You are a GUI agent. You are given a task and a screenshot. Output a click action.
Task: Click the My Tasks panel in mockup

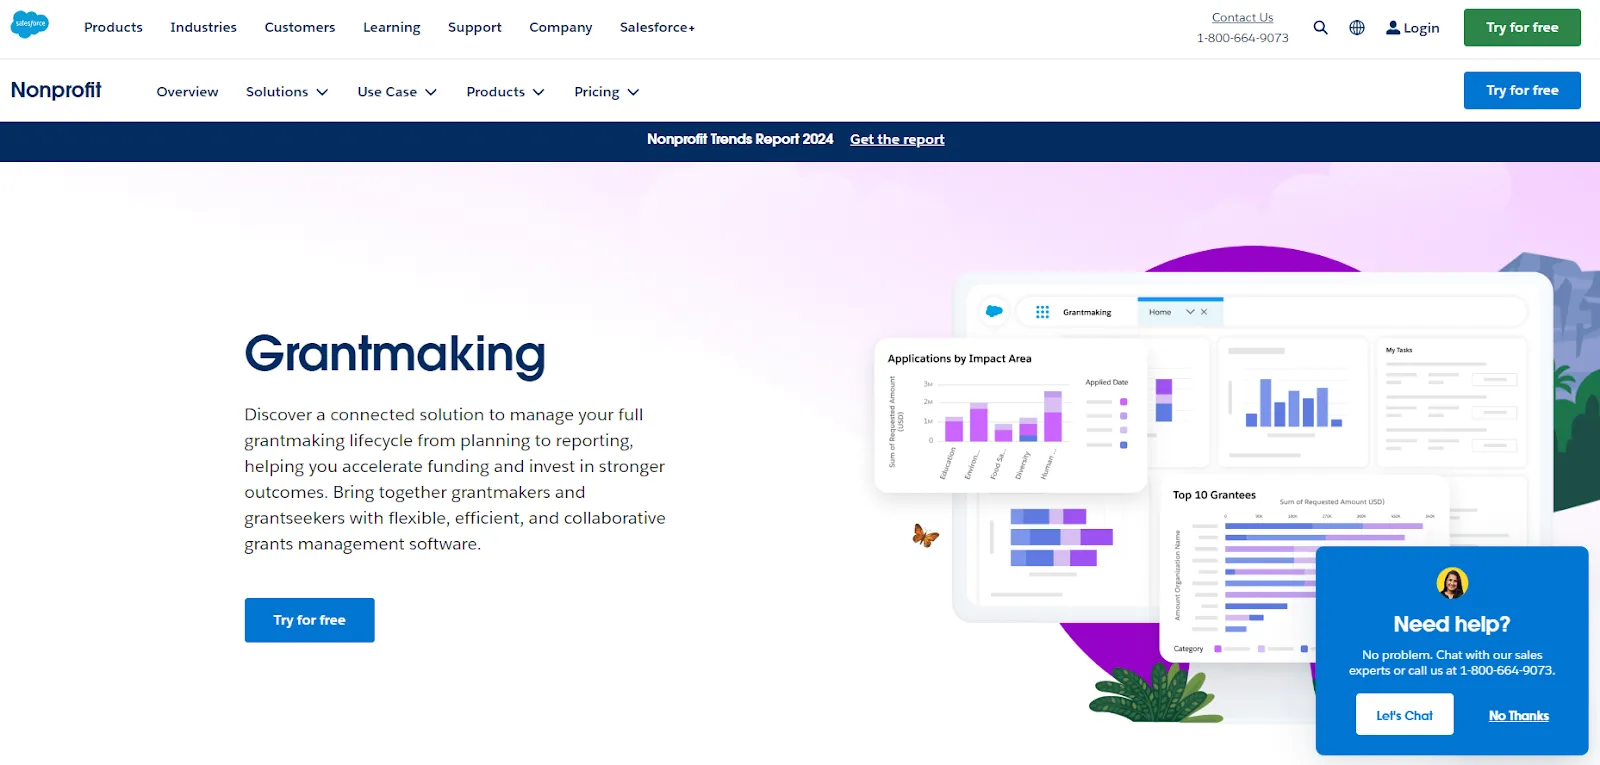pos(1452,402)
